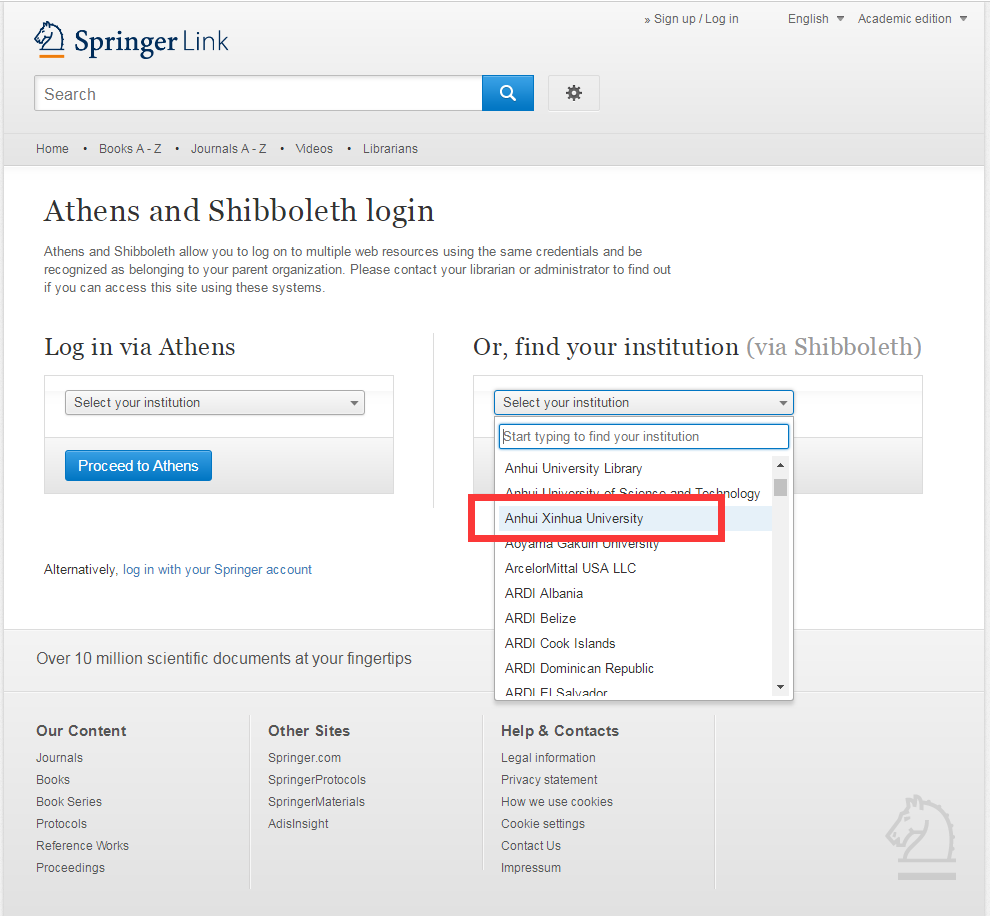Open the Librarians menu item
This screenshot has height=916, width=990.
coord(390,149)
